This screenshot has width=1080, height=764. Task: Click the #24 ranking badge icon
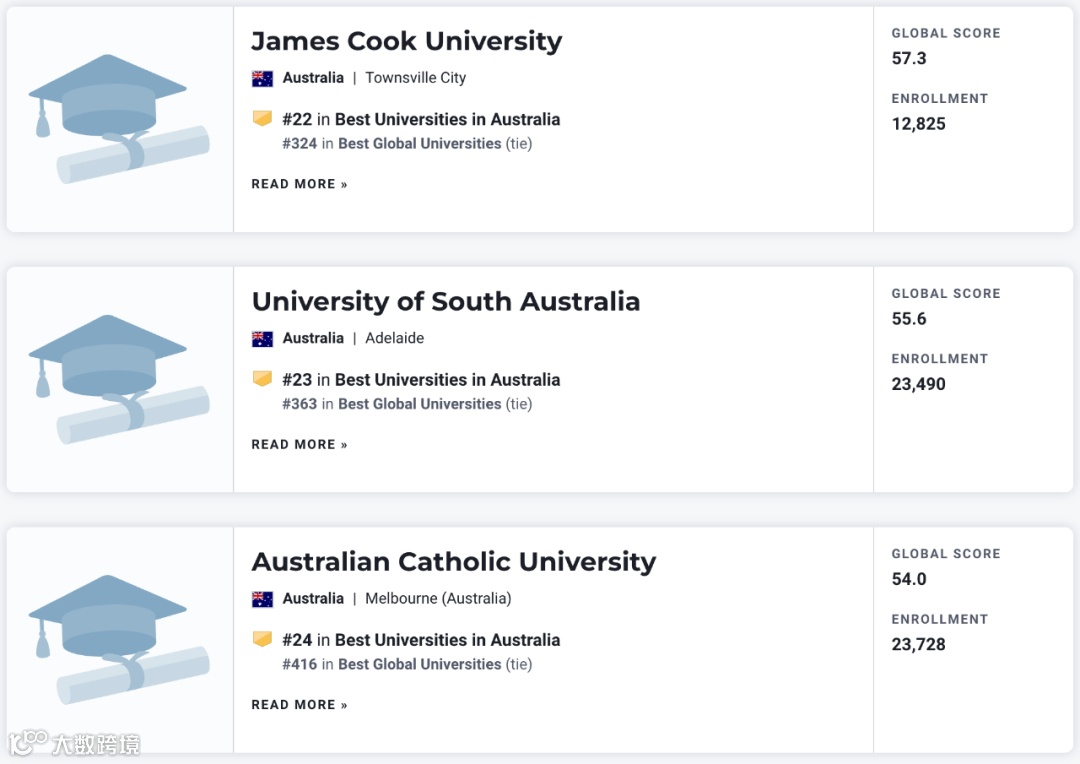[x=262, y=639]
